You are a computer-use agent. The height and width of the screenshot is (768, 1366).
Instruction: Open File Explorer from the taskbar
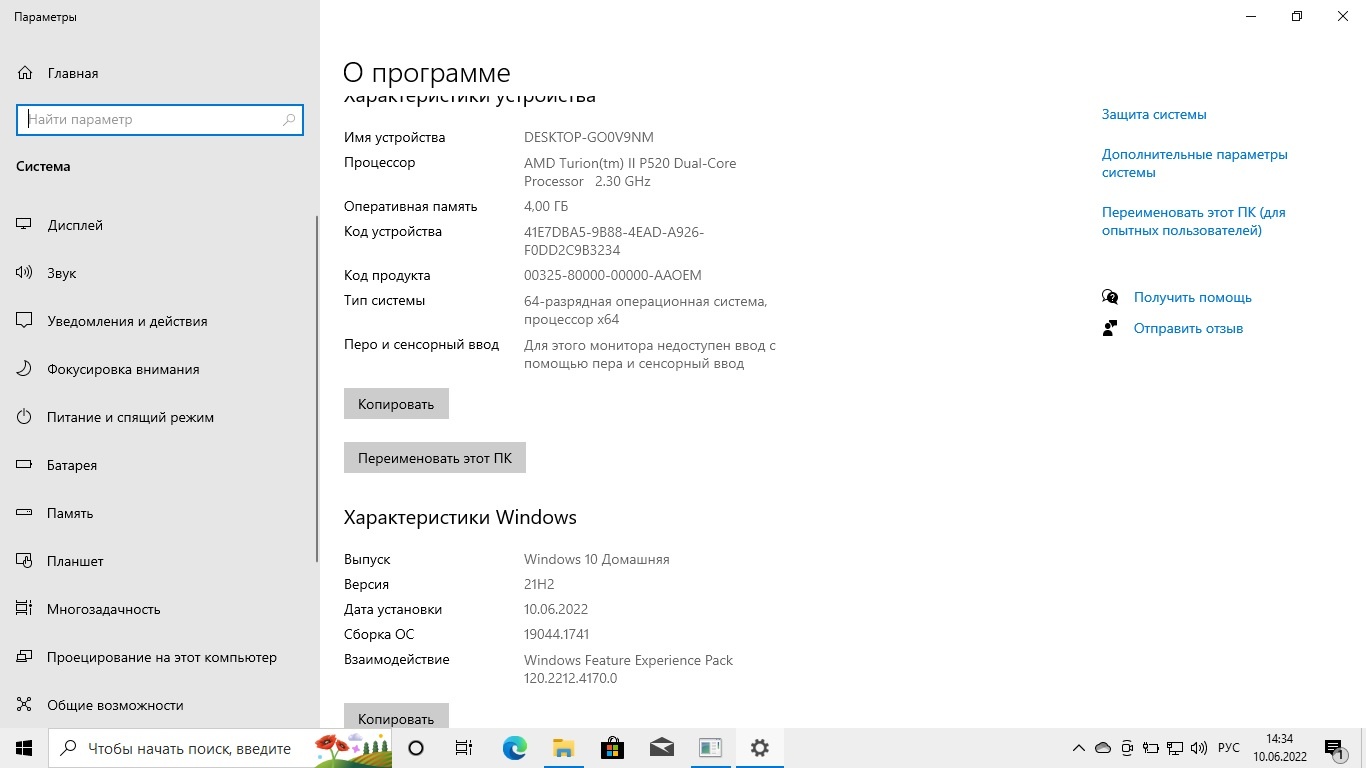click(x=563, y=748)
